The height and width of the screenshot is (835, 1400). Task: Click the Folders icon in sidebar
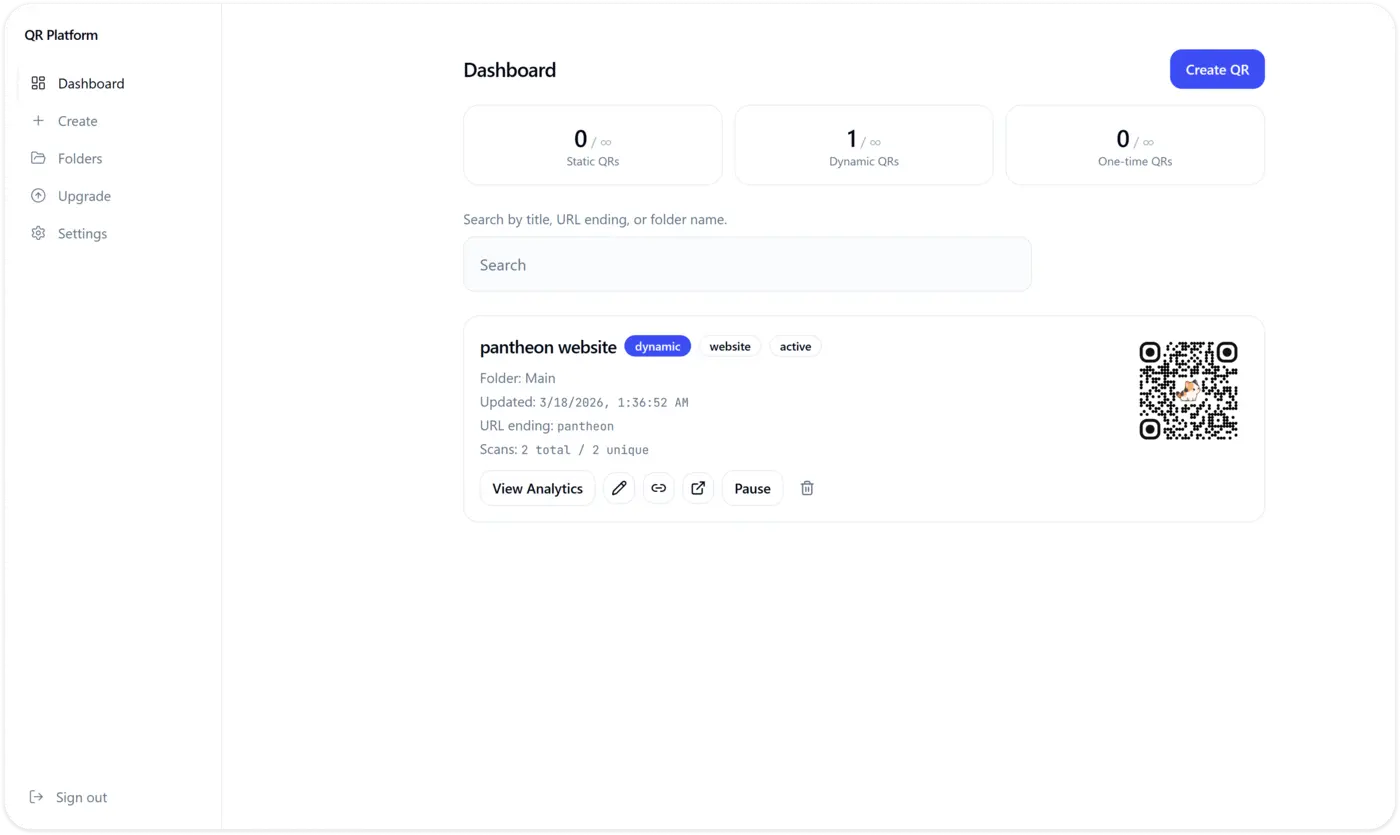coord(38,158)
